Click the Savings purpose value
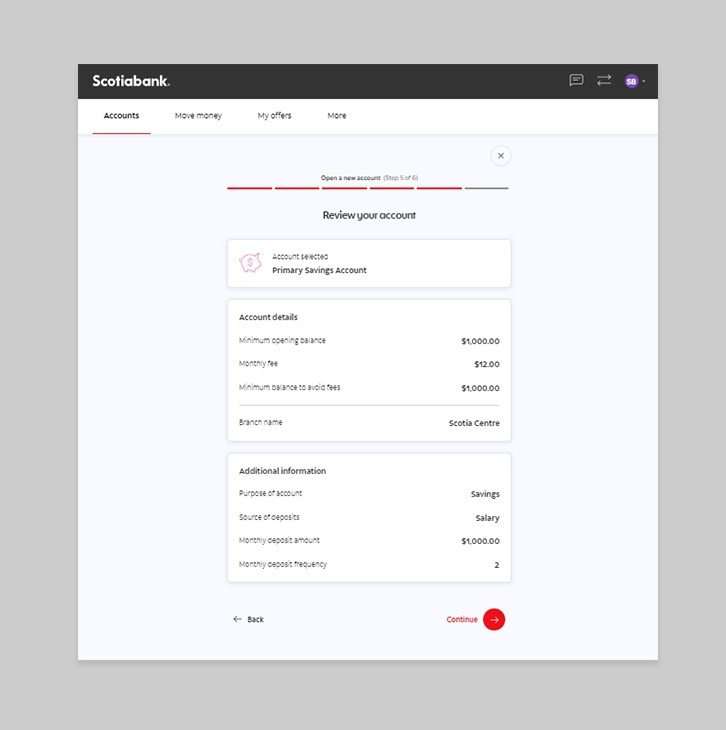 coord(485,494)
